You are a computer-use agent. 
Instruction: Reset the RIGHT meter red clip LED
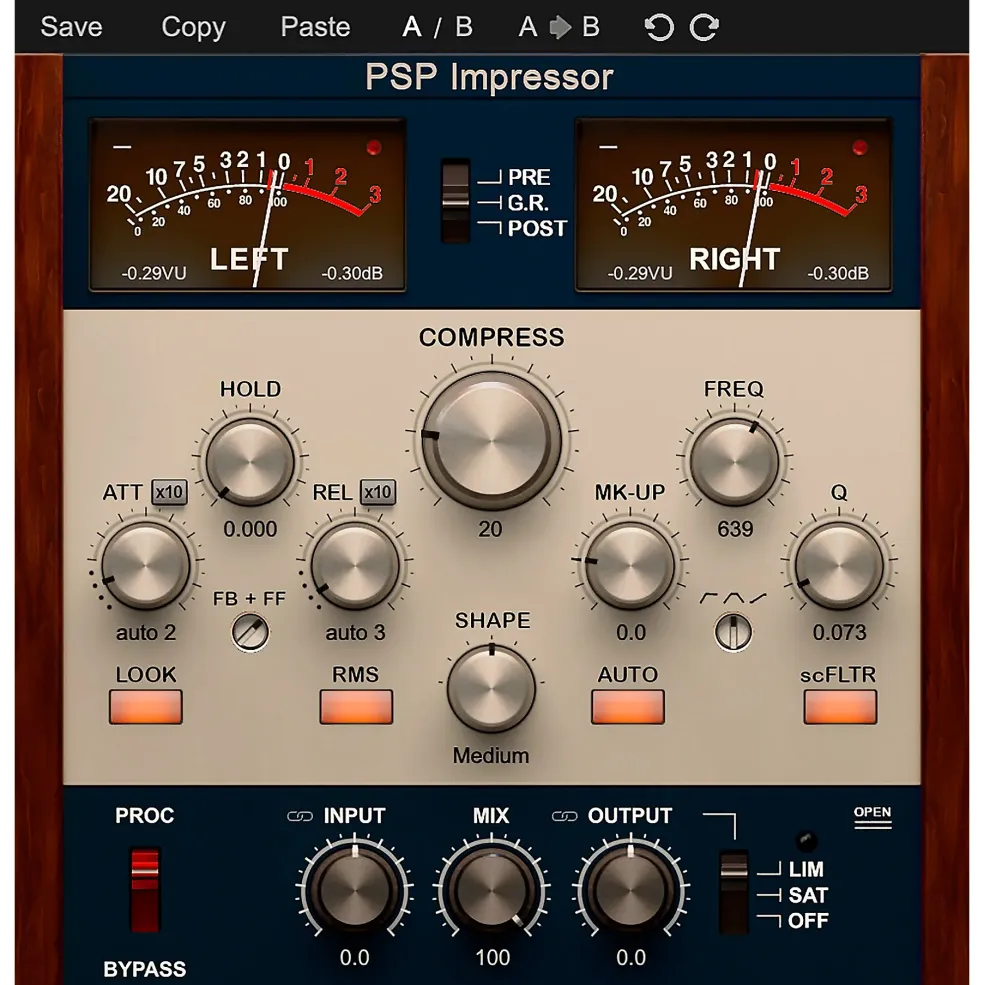[860, 148]
